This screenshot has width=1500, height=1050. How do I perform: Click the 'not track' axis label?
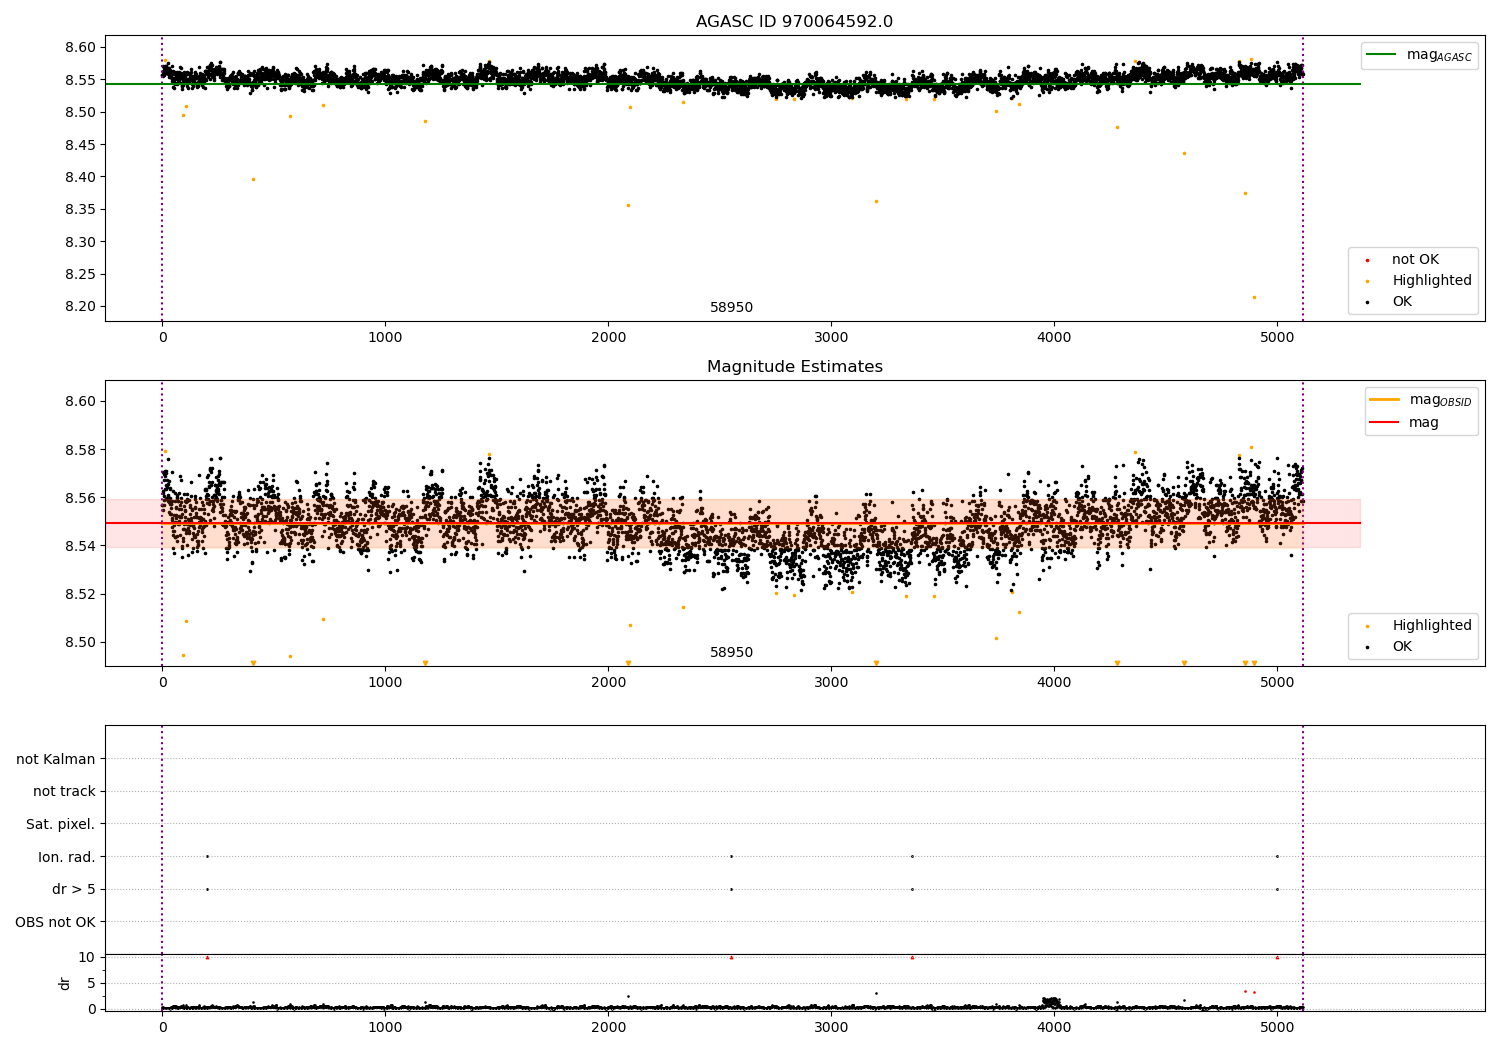pos(64,792)
